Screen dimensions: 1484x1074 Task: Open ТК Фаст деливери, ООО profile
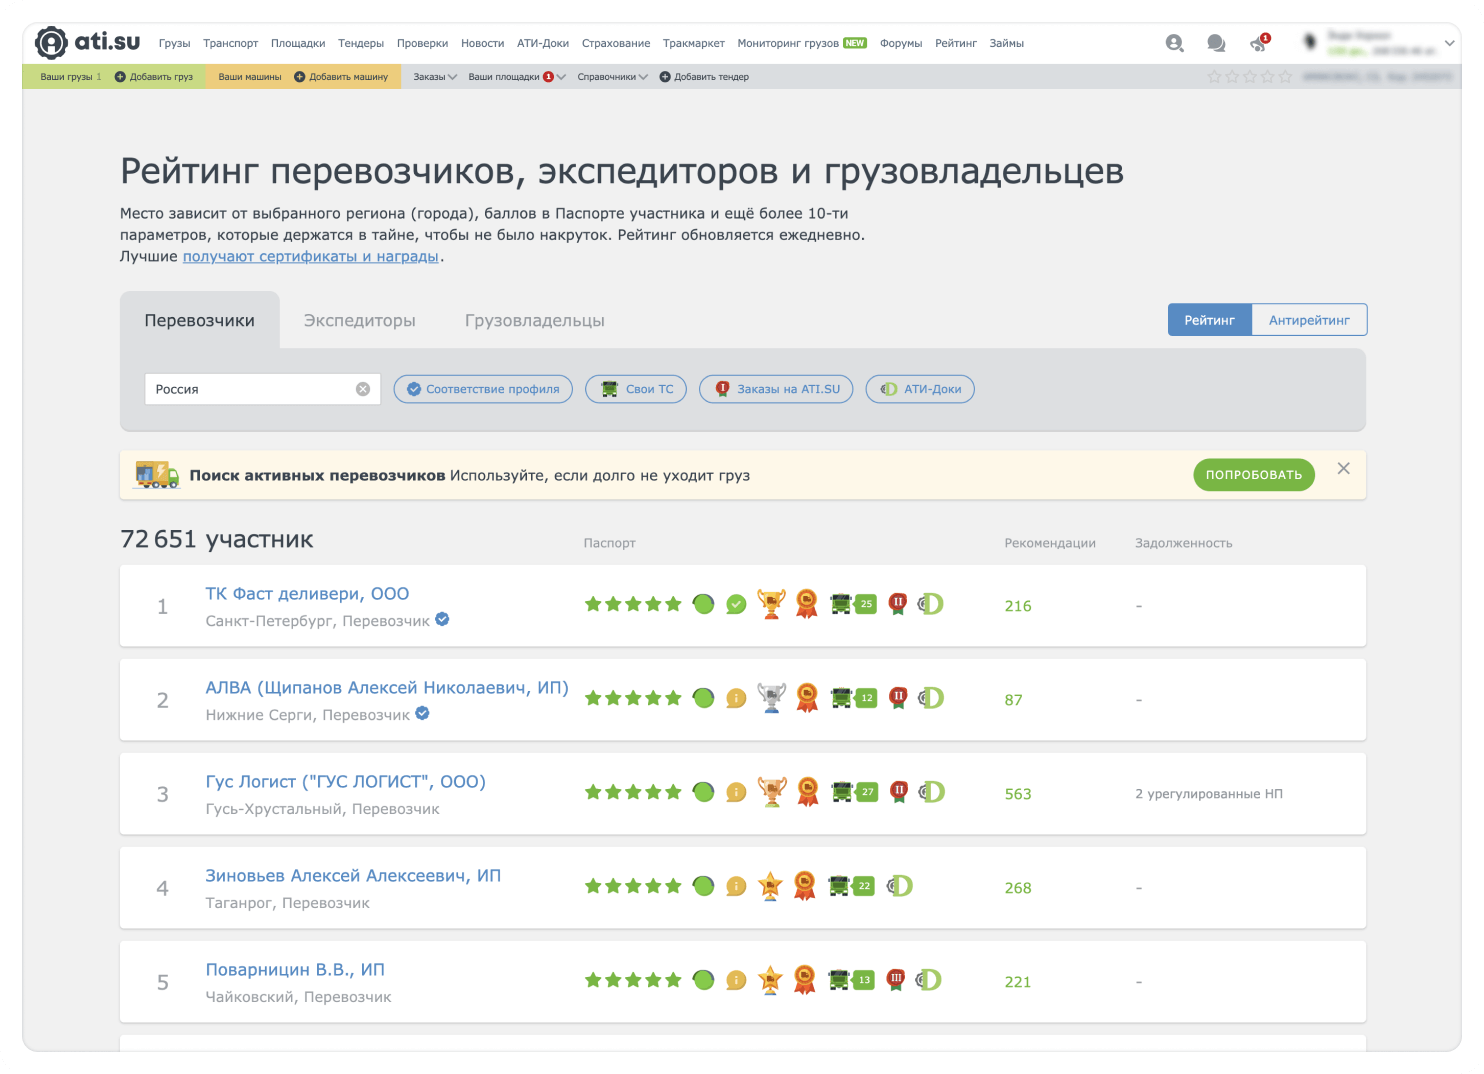307,593
